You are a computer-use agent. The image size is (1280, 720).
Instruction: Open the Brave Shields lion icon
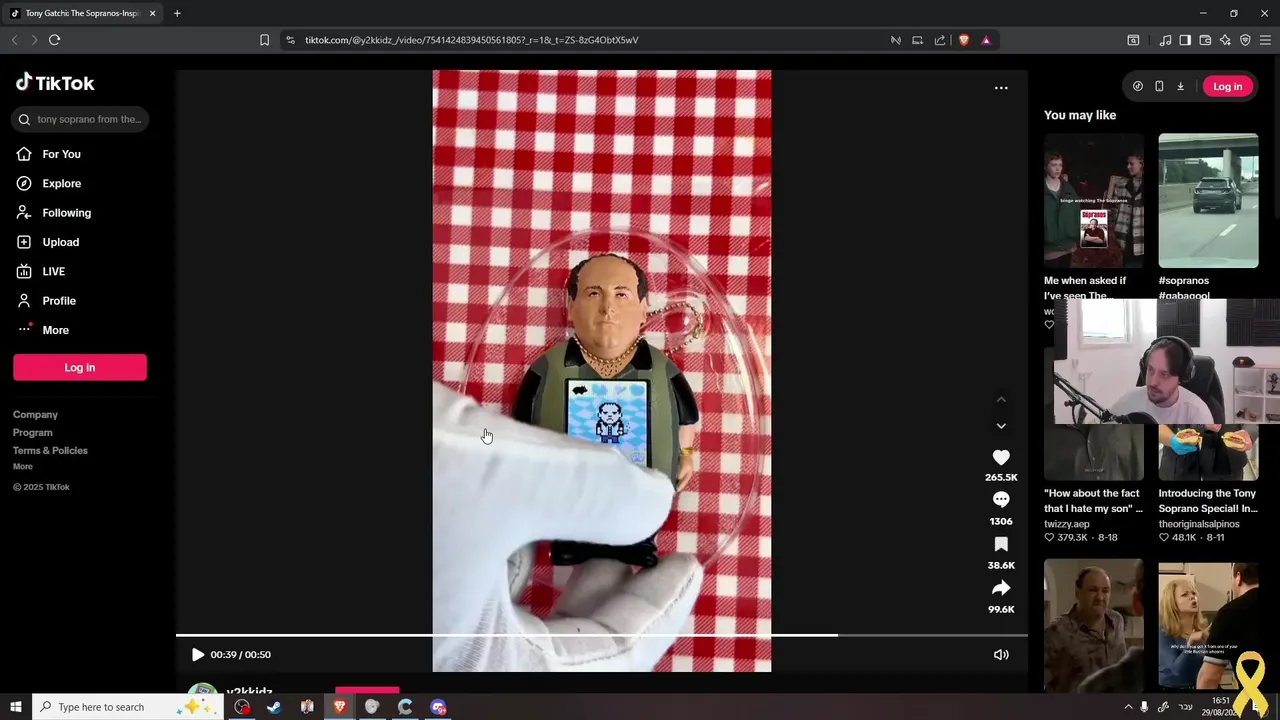(964, 40)
